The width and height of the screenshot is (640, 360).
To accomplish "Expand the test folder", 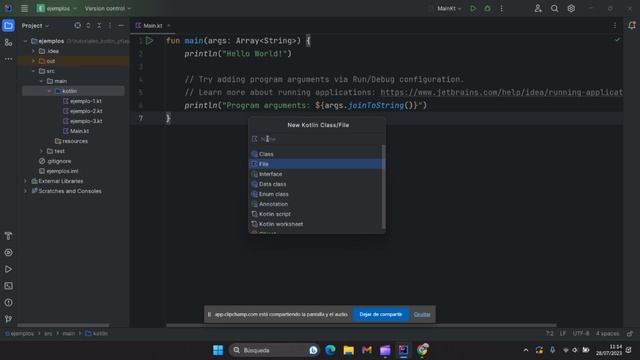I will (42, 151).
